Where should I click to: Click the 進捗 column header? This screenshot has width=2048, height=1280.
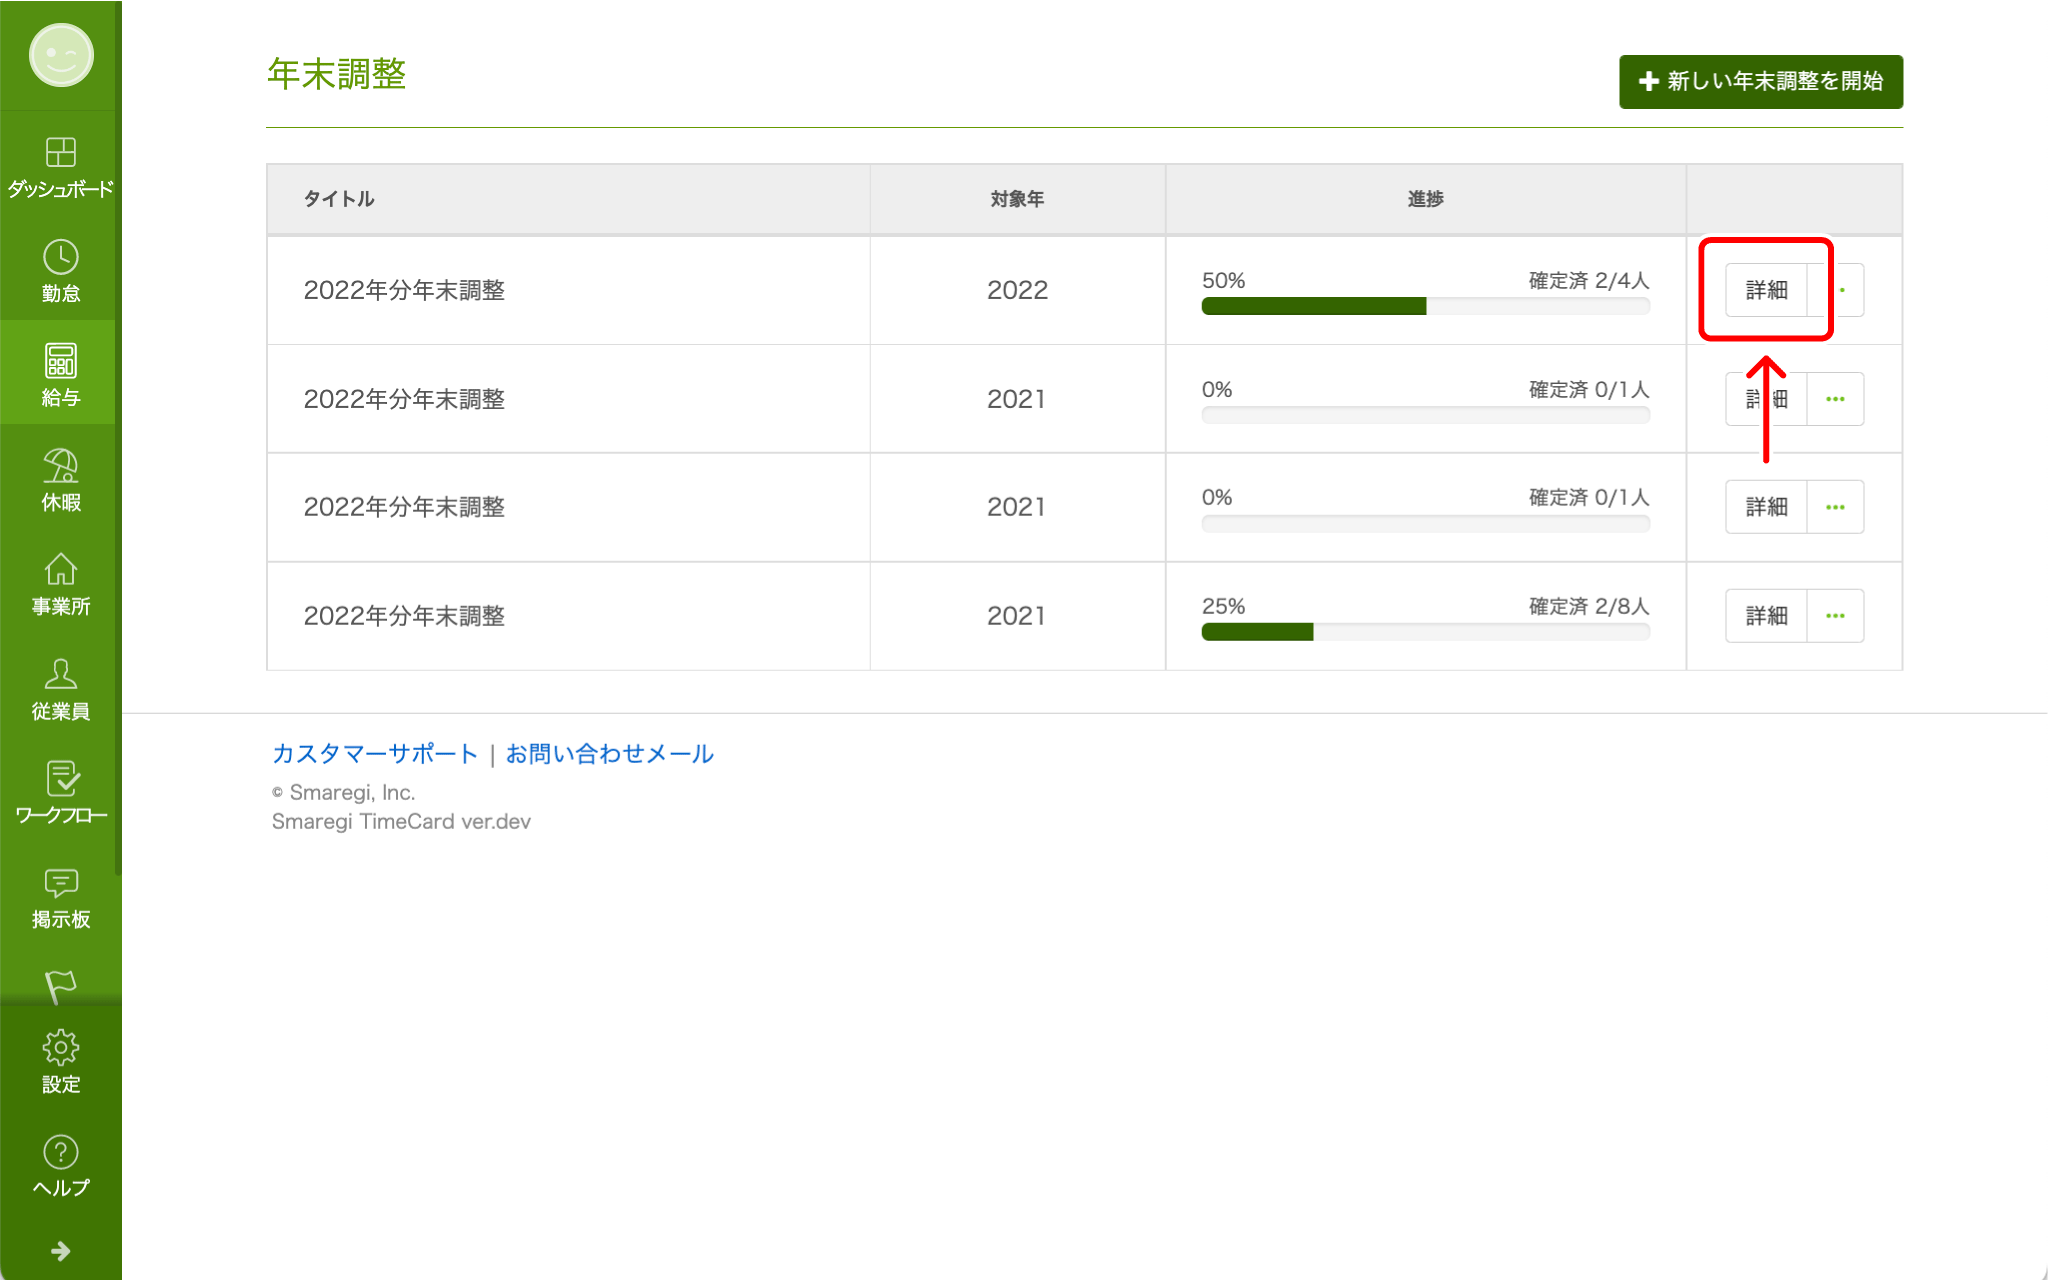[x=1425, y=199]
